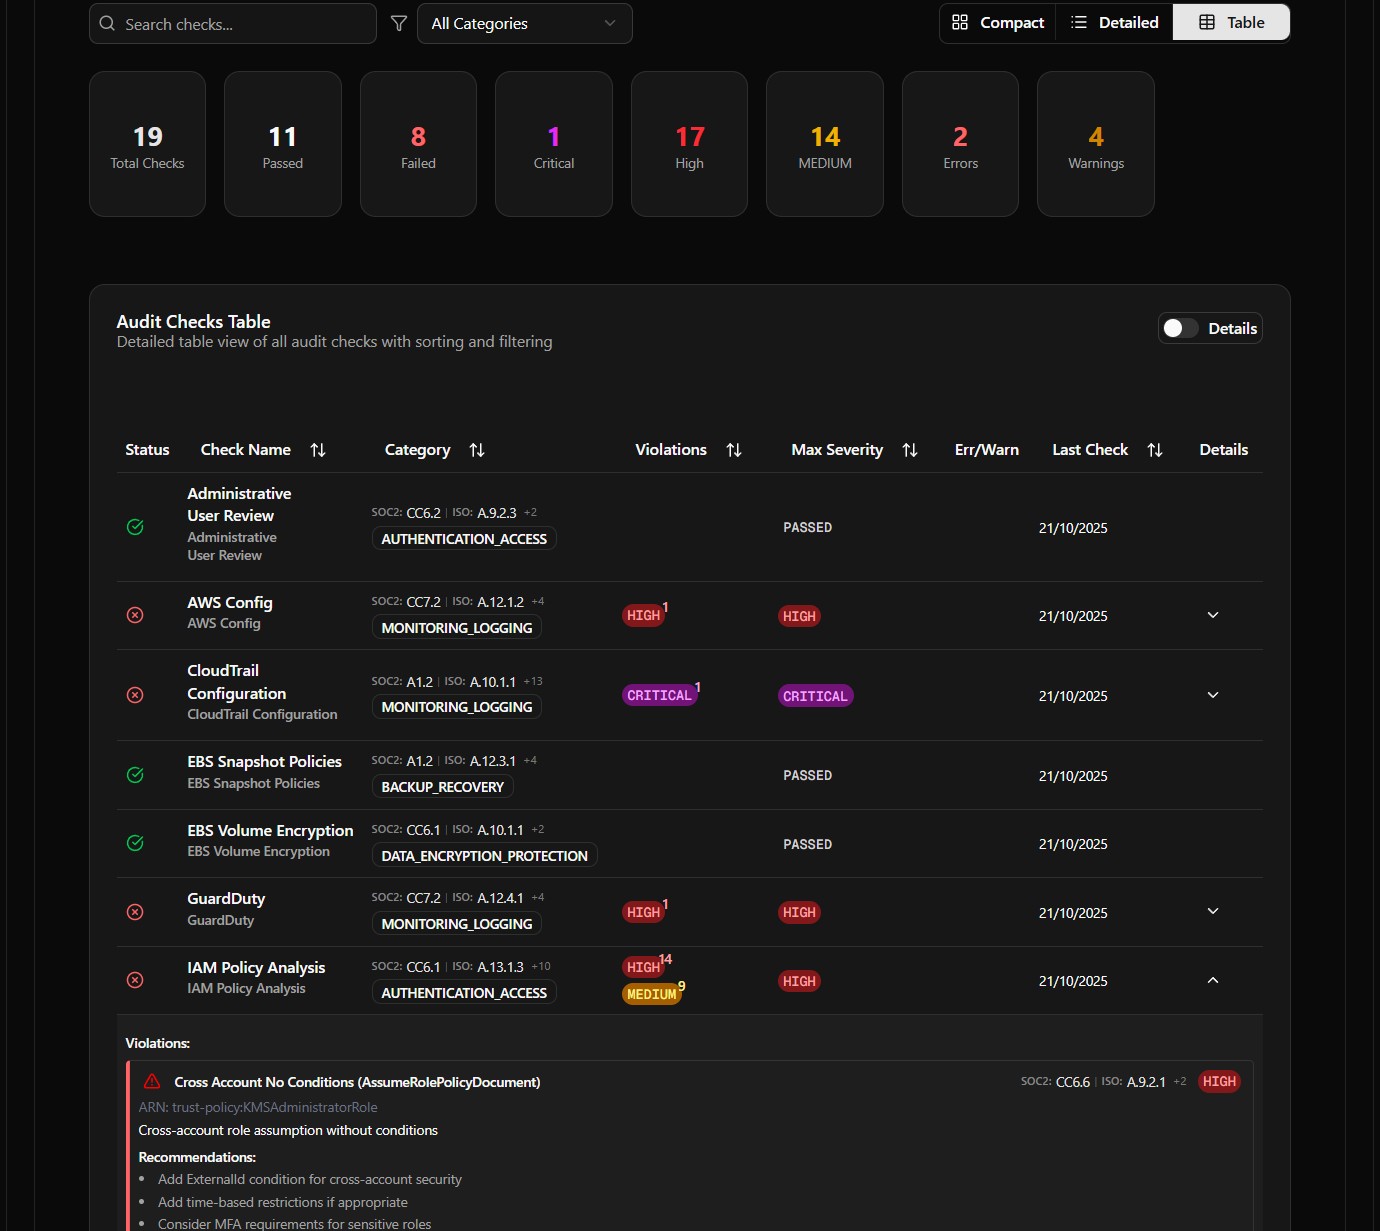Expand CloudTrail Configuration row details
Image resolution: width=1380 pixels, height=1231 pixels.
pyautogui.click(x=1213, y=695)
